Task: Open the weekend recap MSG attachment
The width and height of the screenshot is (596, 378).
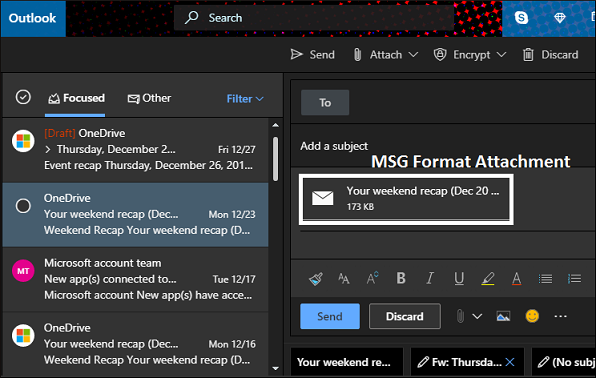Action: click(x=406, y=199)
